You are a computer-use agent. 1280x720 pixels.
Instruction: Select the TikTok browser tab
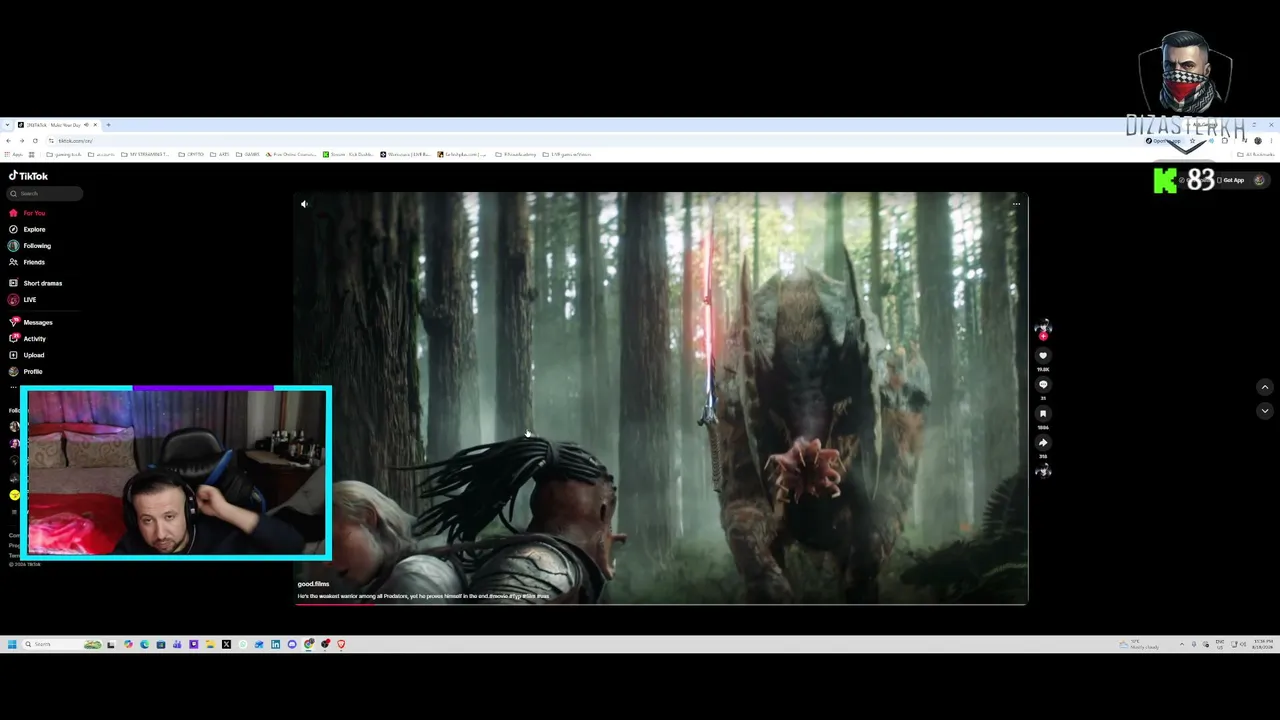[x=56, y=125]
